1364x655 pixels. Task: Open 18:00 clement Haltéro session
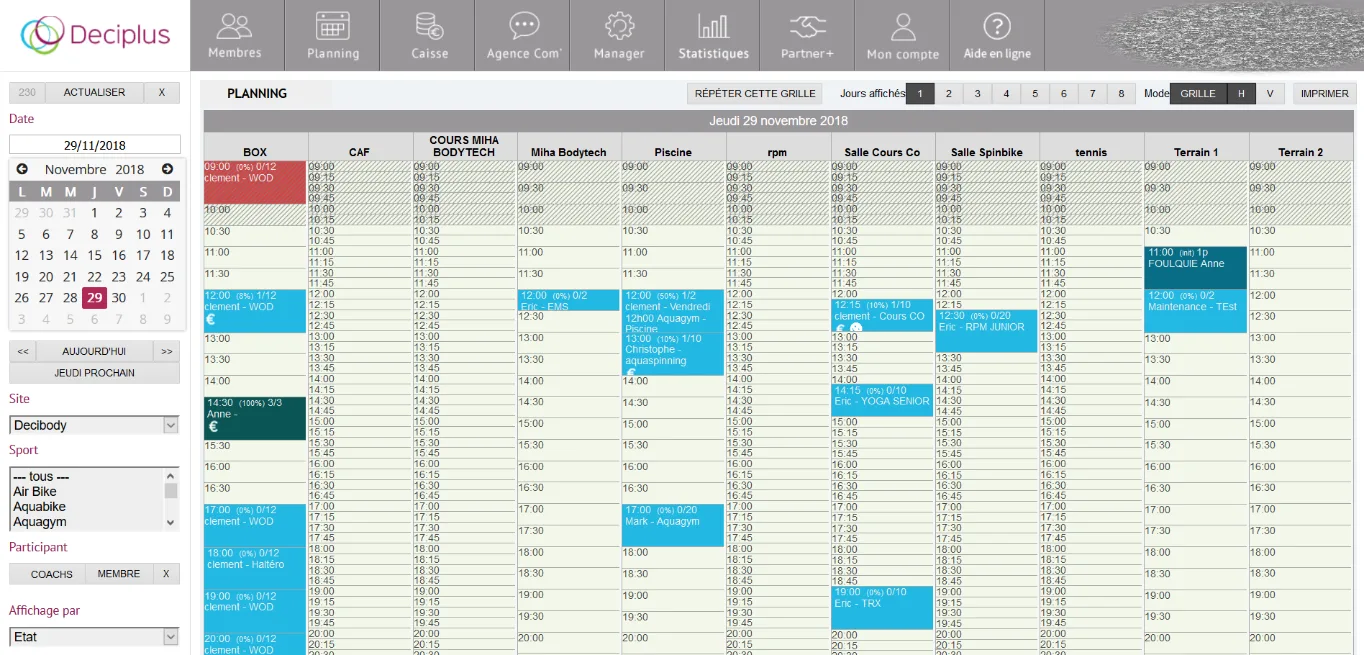click(255, 567)
